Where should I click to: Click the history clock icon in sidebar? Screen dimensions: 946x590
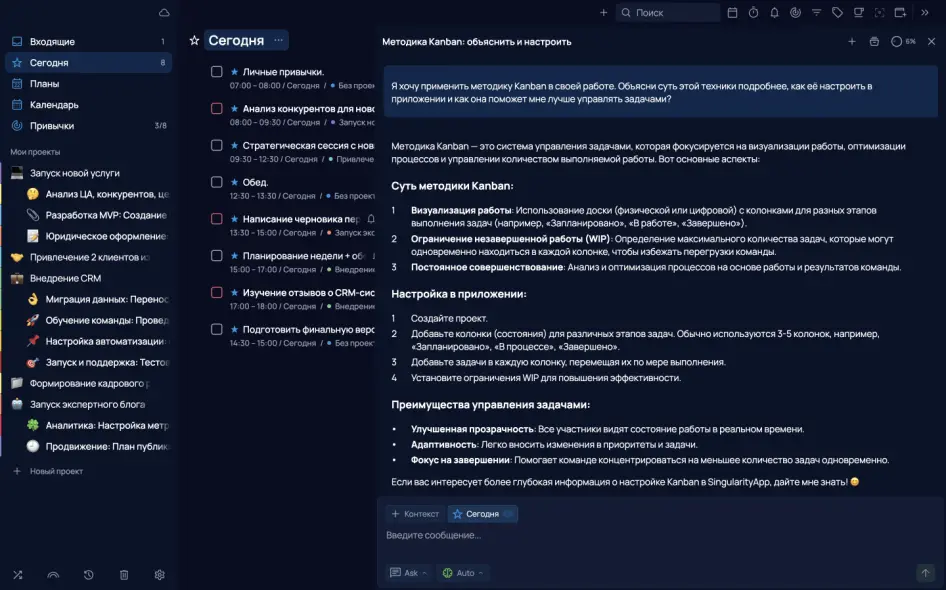tap(89, 575)
